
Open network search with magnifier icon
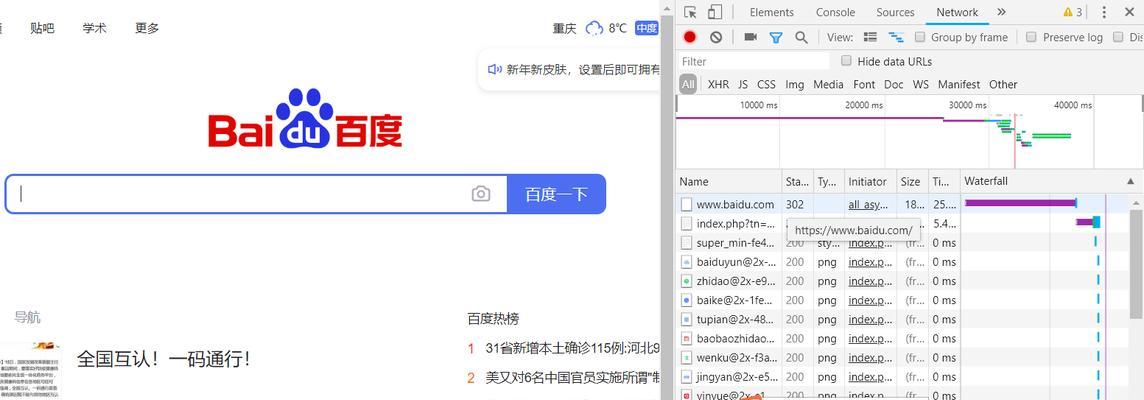click(801, 37)
